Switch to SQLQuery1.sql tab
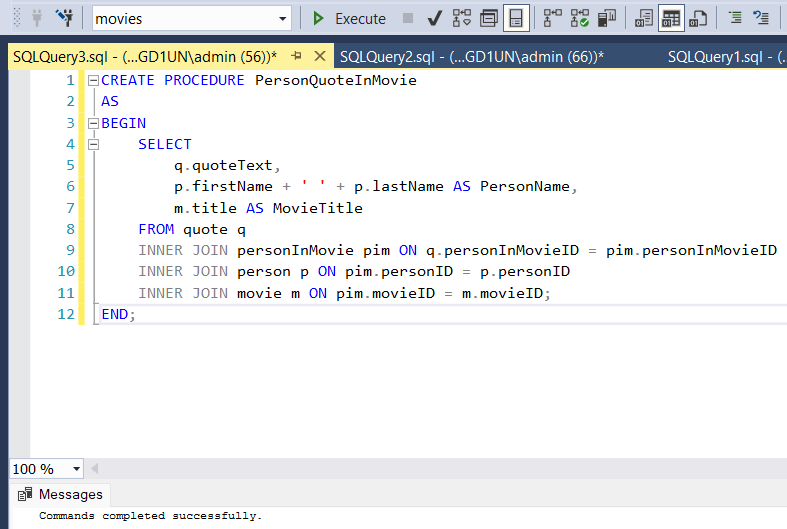This screenshot has width=787, height=529. [x=727, y=57]
